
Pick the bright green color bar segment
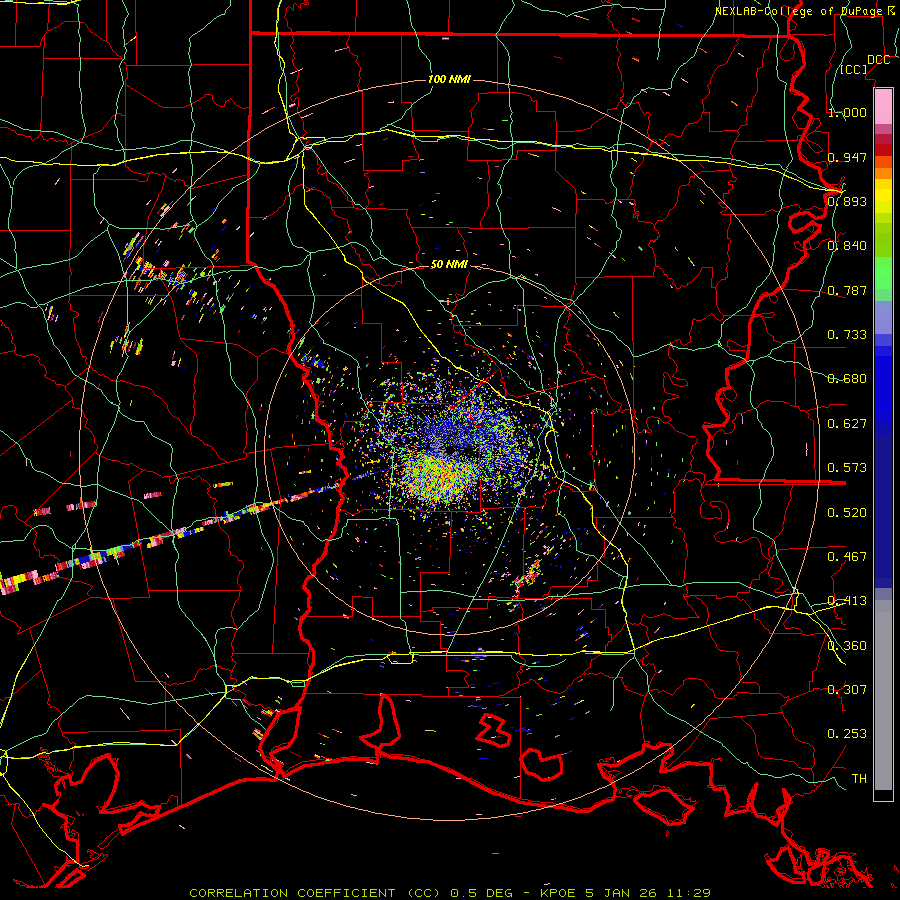[883, 273]
